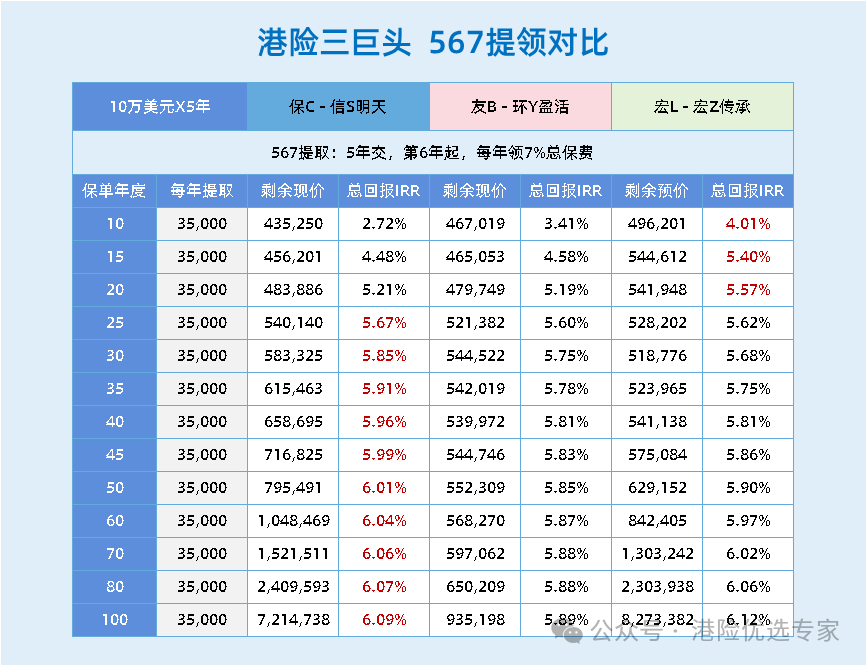
Task: Click the 剩余预价 column header
Action: click(x=657, y=191)
